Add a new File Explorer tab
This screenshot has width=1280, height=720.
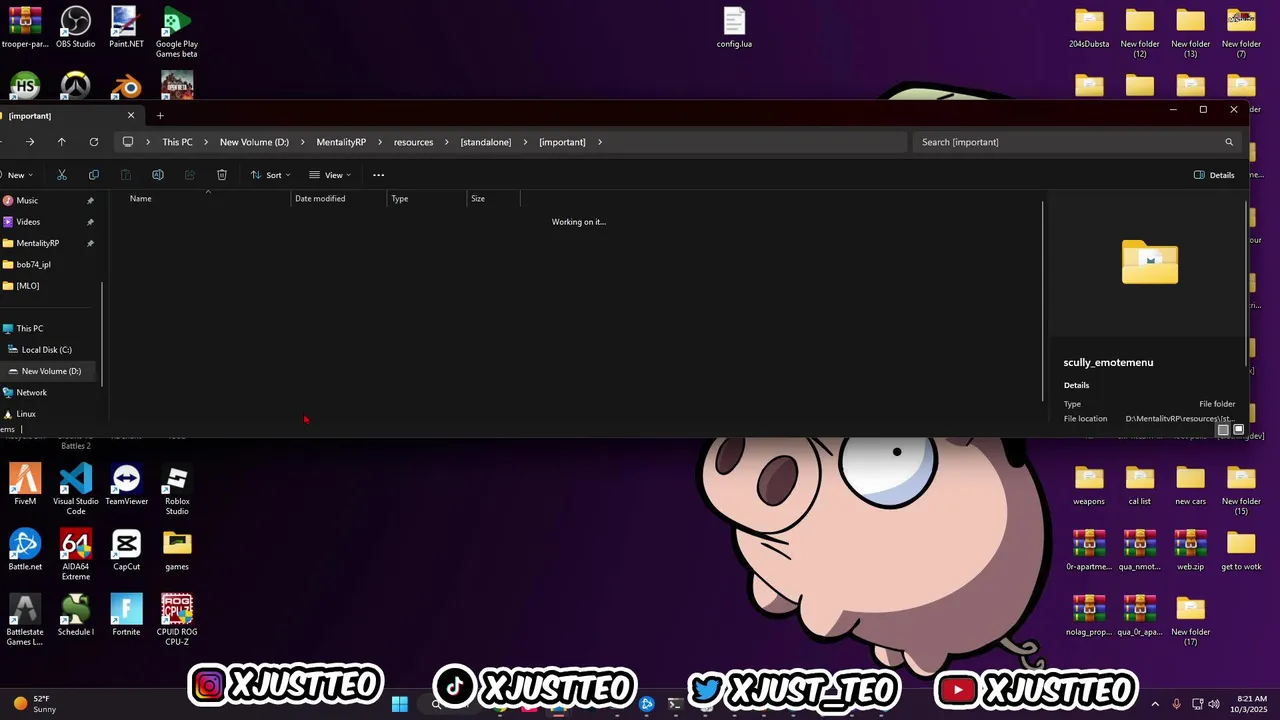click(160, 116)
